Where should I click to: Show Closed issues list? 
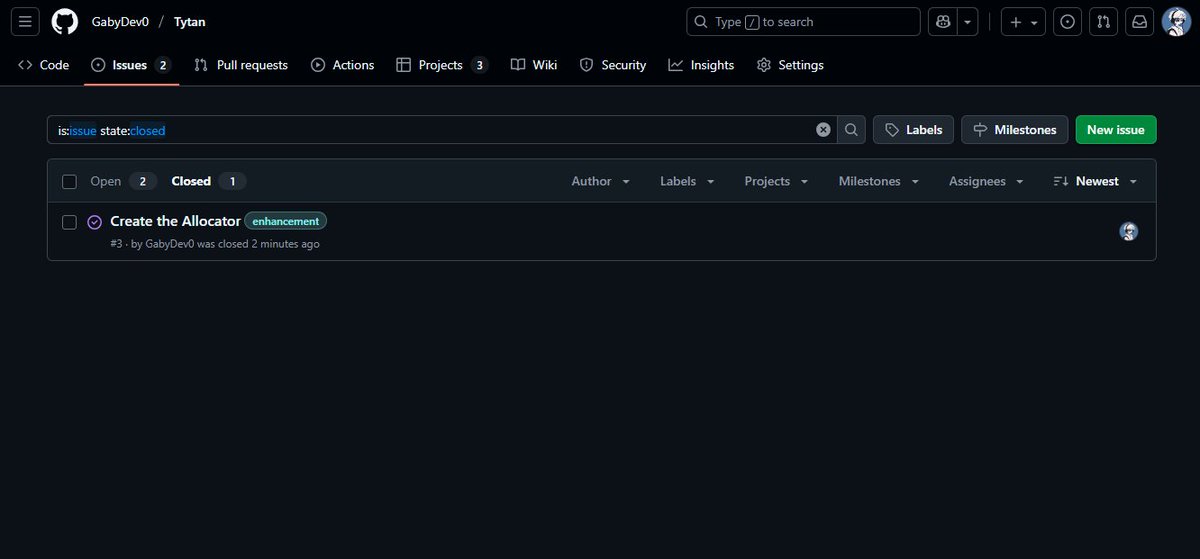pos(208,181)
